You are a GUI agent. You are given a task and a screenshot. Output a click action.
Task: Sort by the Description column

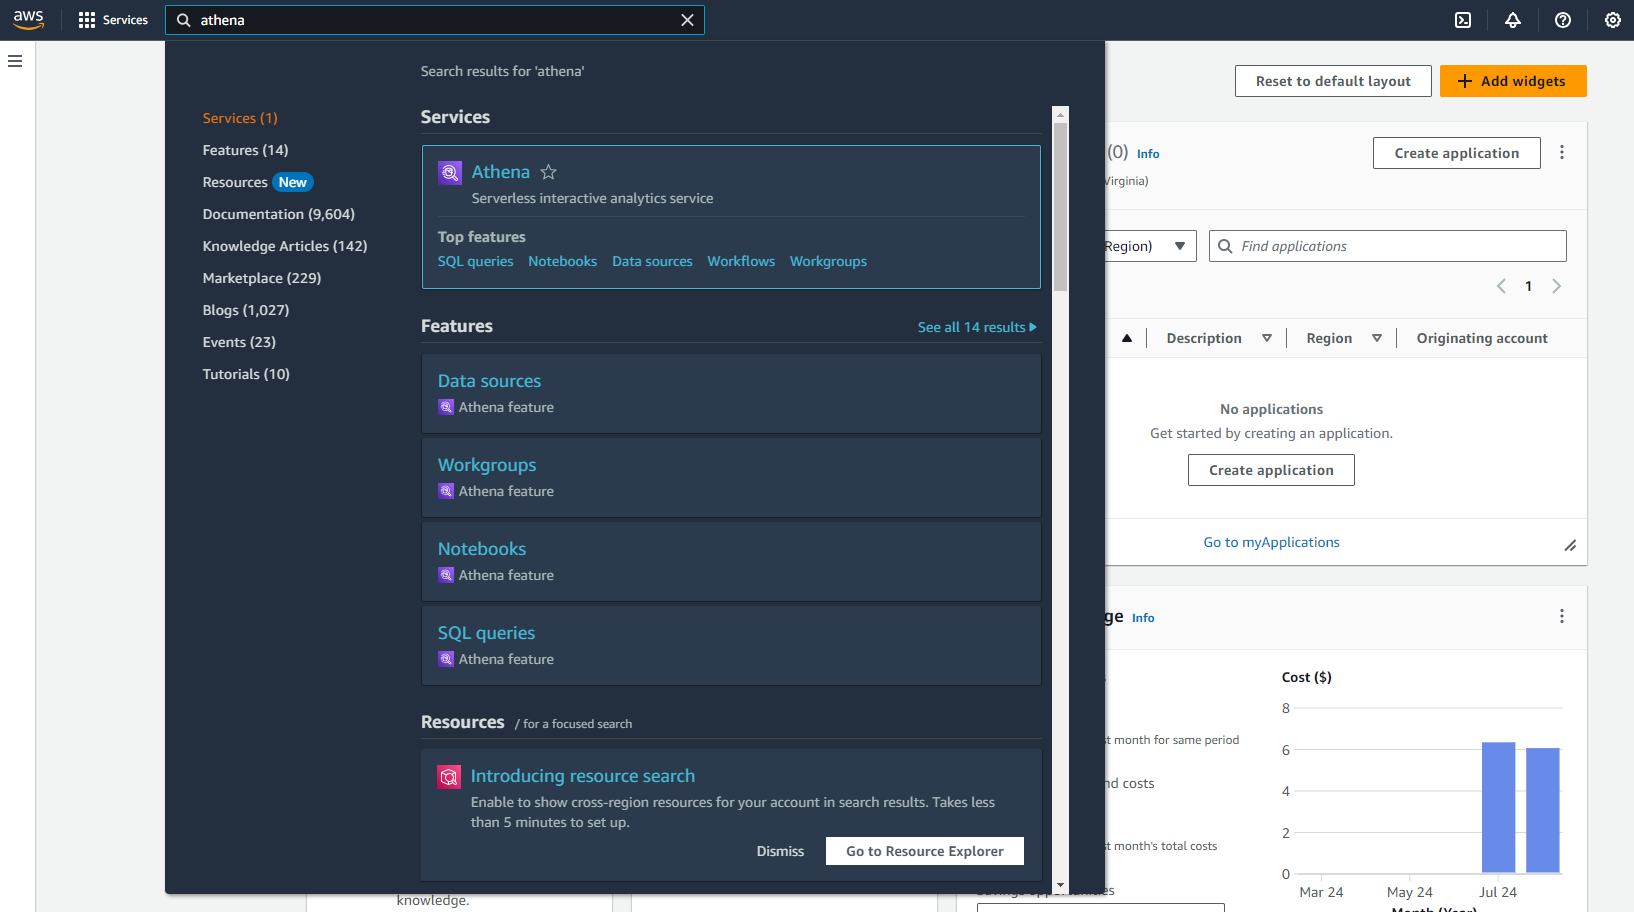(x=1219, y=338)
